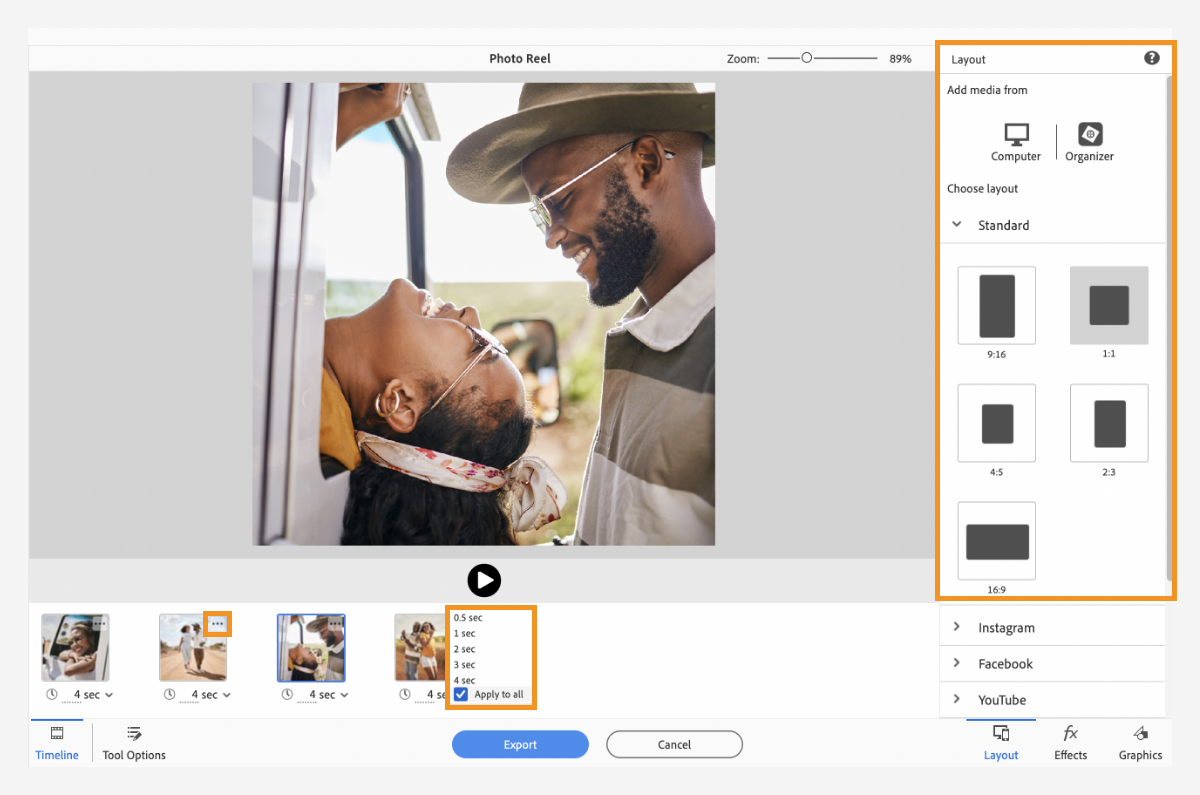Open the Layout help question mark
Image resolution: width=1200 pixels, height=795 pixels.
[x=1151, y=58]
